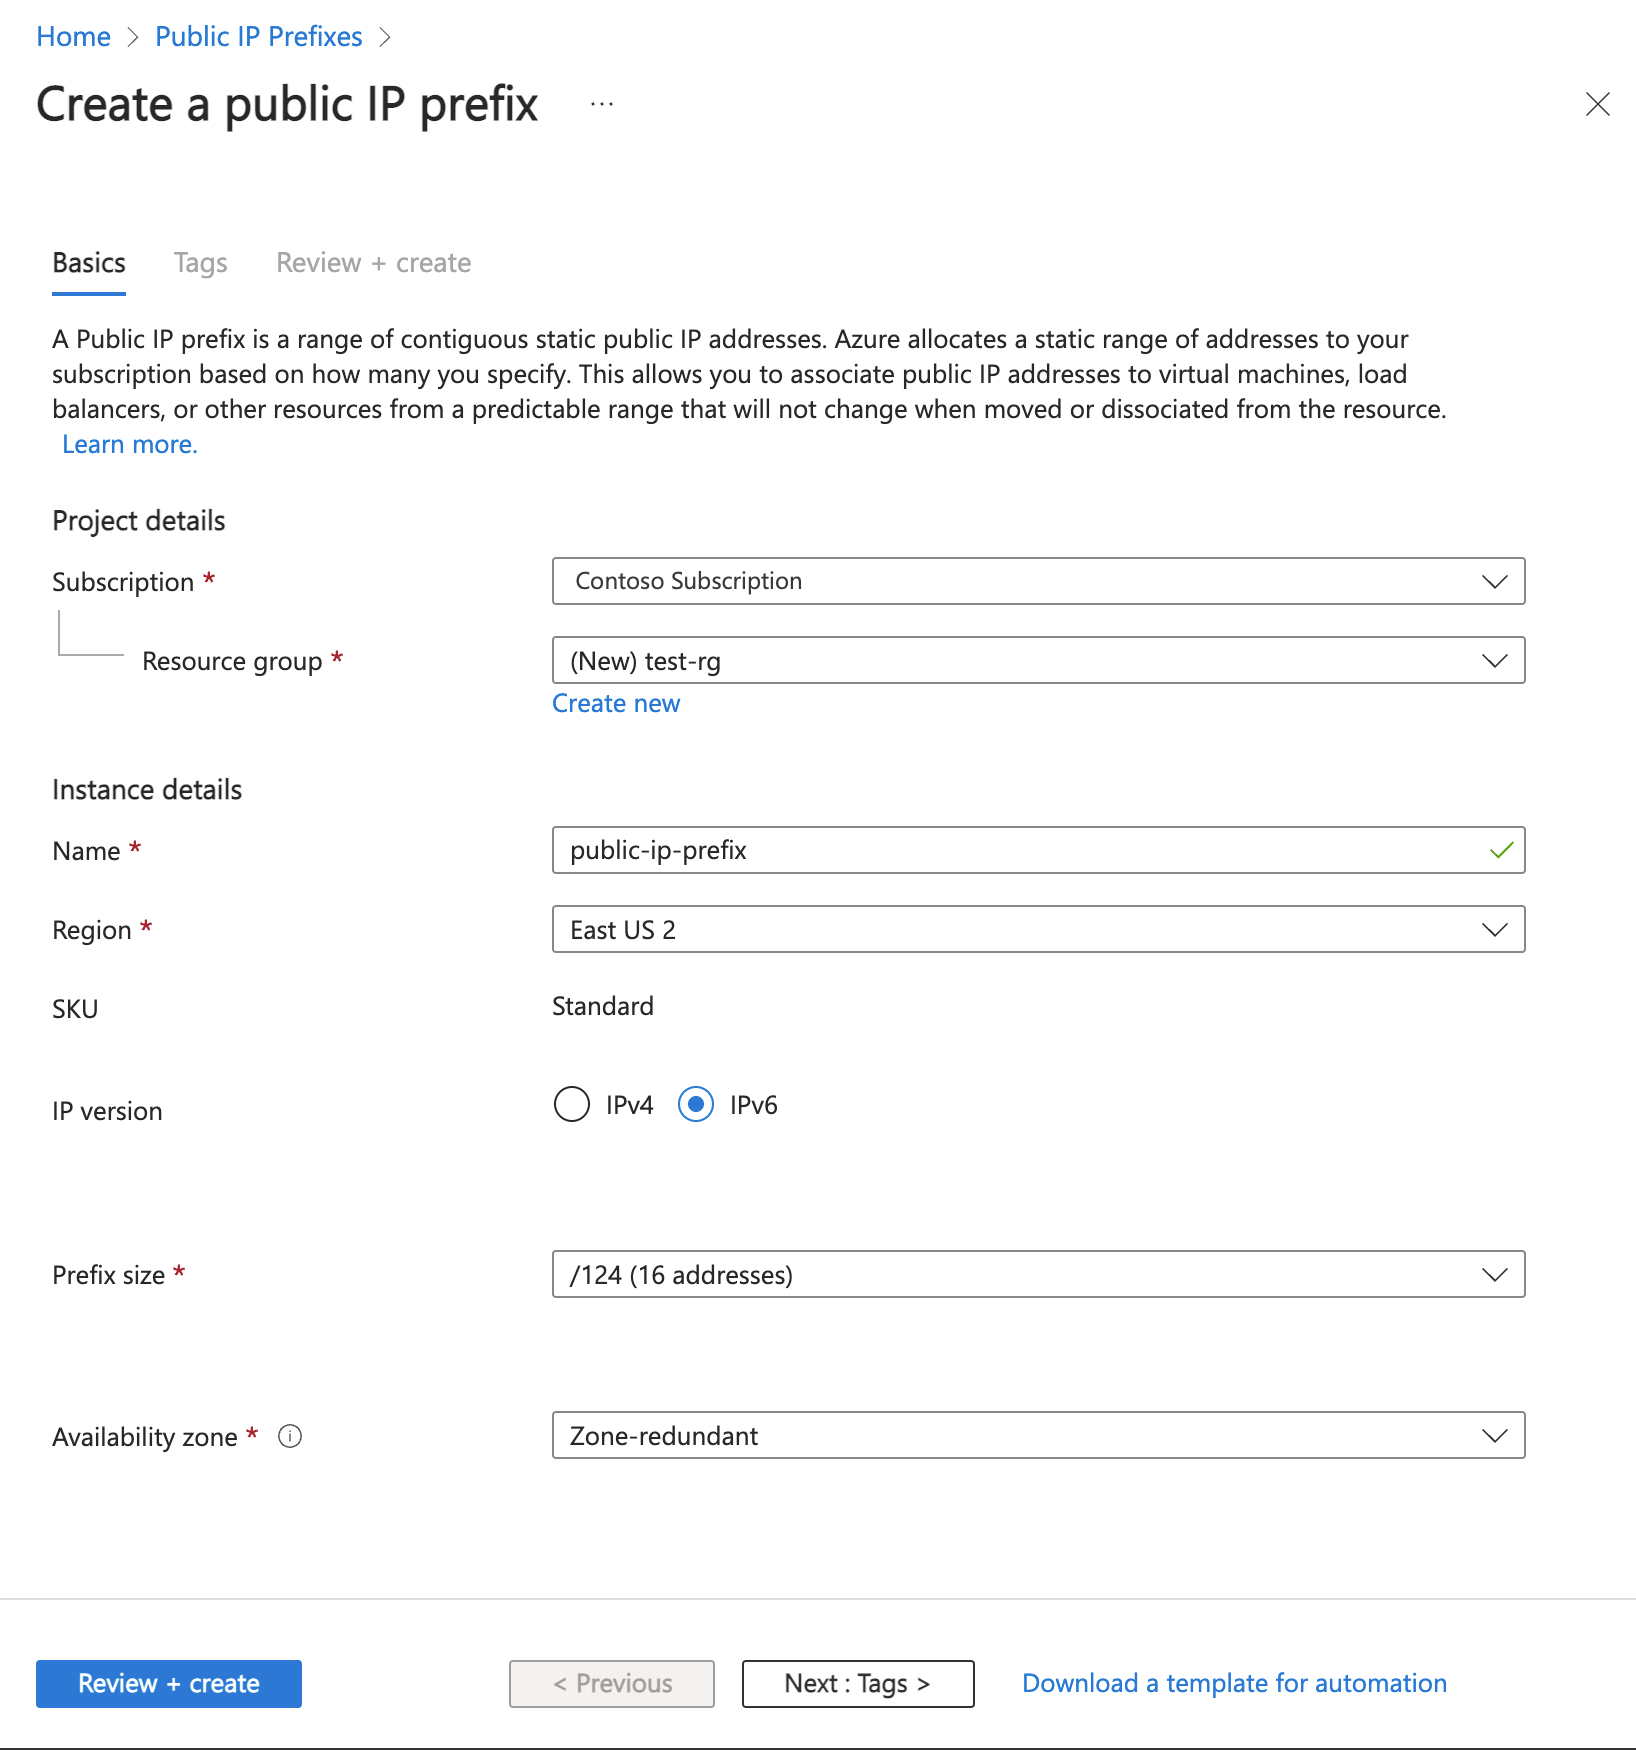Screen dimensions: 1636x1750
Task: Close the Create a public IP prefix pane
Action: pos(1597,104)
